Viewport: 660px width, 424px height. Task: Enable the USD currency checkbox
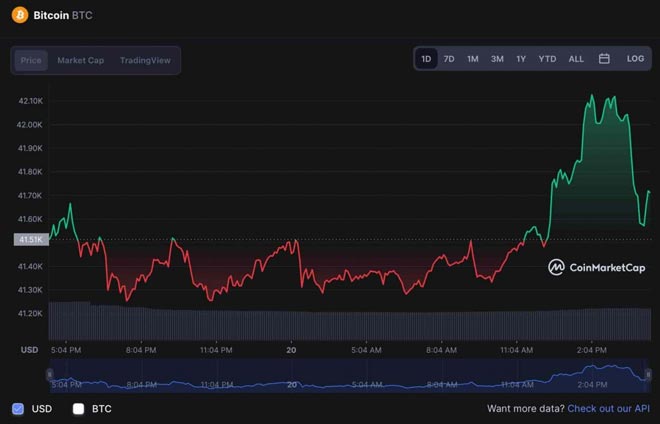click(18, 408)
